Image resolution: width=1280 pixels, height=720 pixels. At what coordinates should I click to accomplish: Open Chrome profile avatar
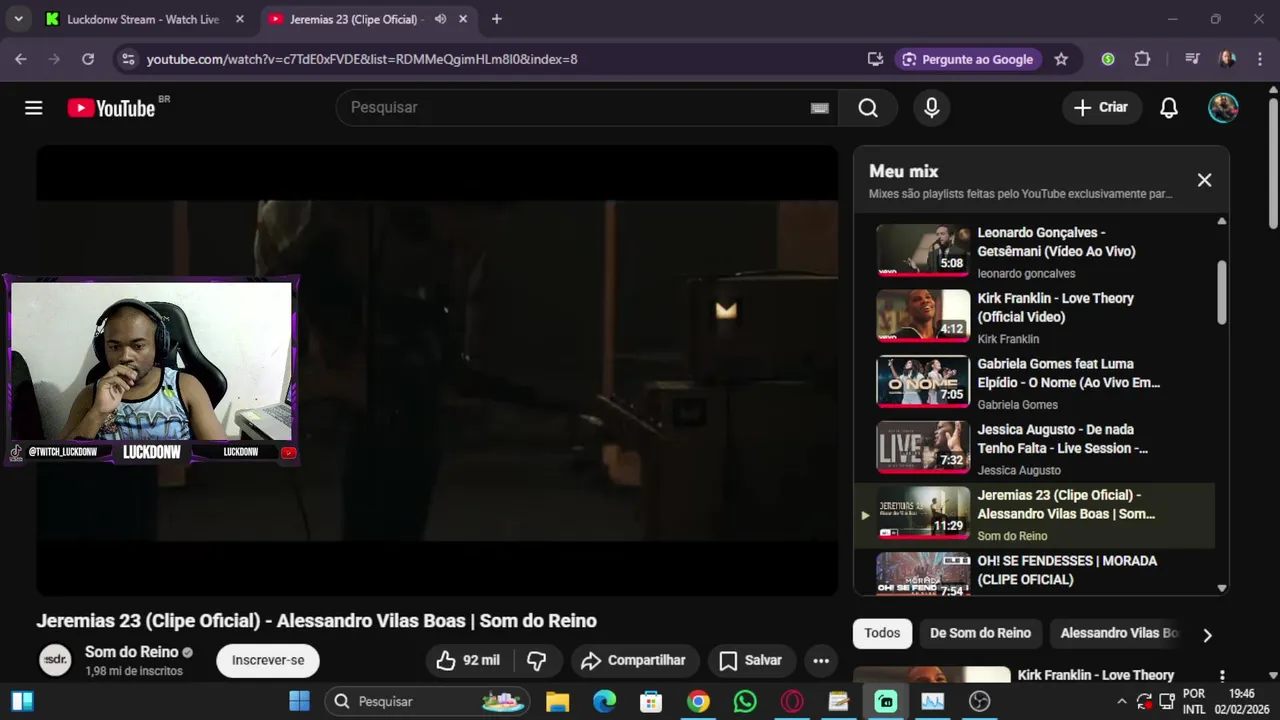pyautogui.click(x=1226, y=59)
